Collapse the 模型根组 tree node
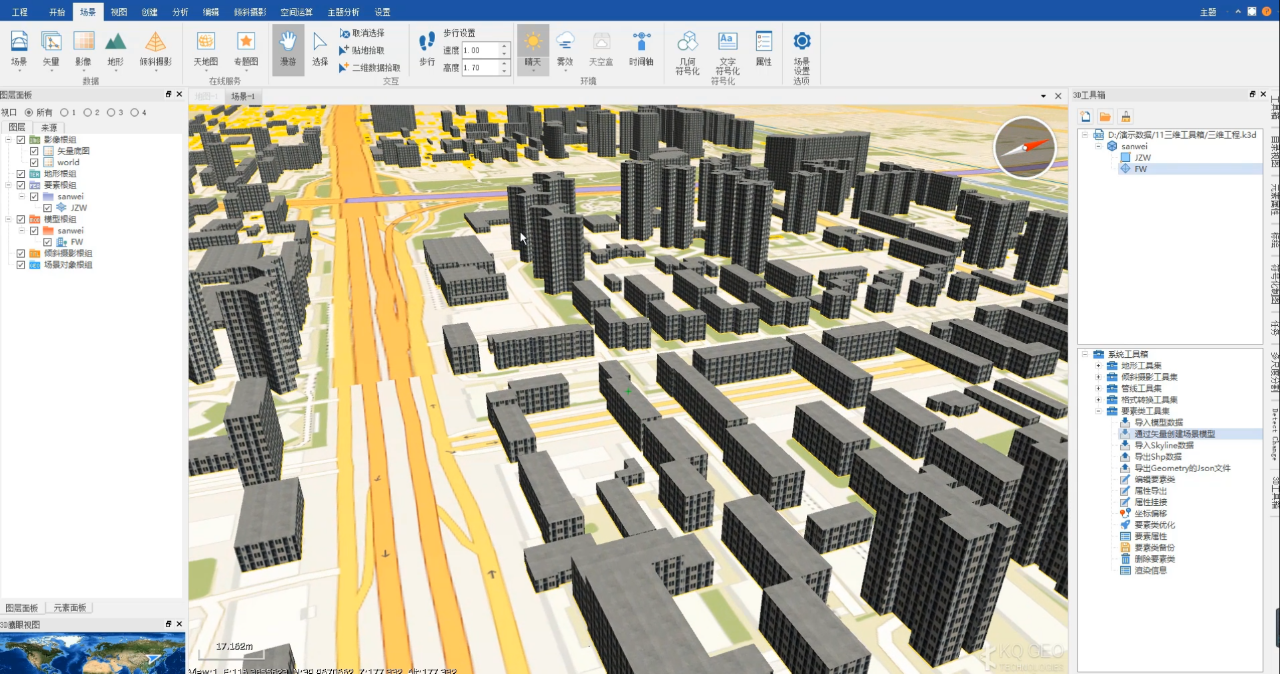1280x674 pixels. click(9, 219)
